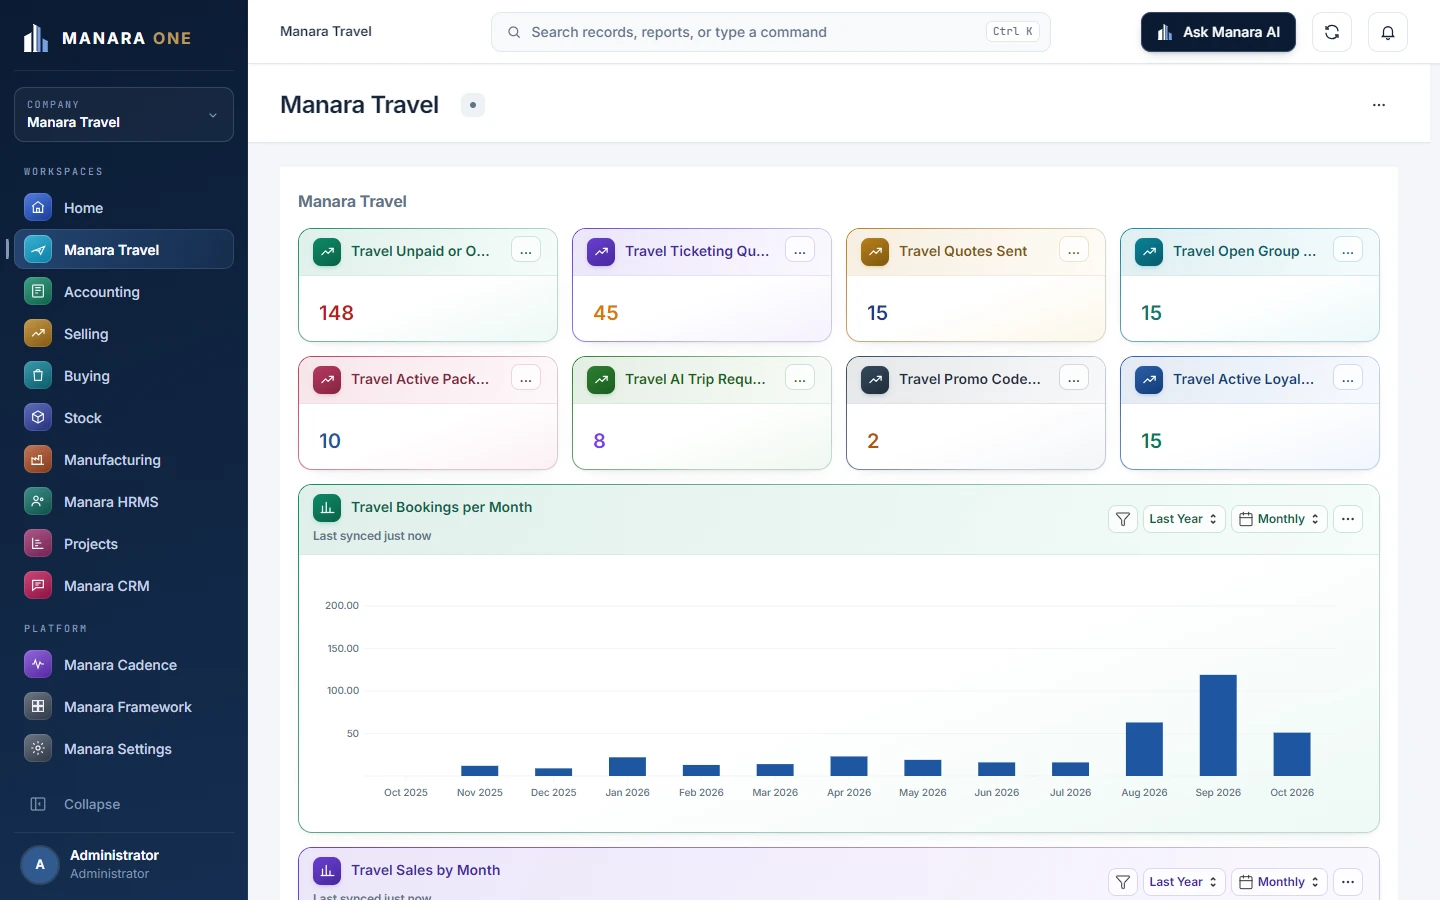This screenshot has height=900, width=1440.
Task: Click the Accounting workspace icon
Action: (38, 291)
